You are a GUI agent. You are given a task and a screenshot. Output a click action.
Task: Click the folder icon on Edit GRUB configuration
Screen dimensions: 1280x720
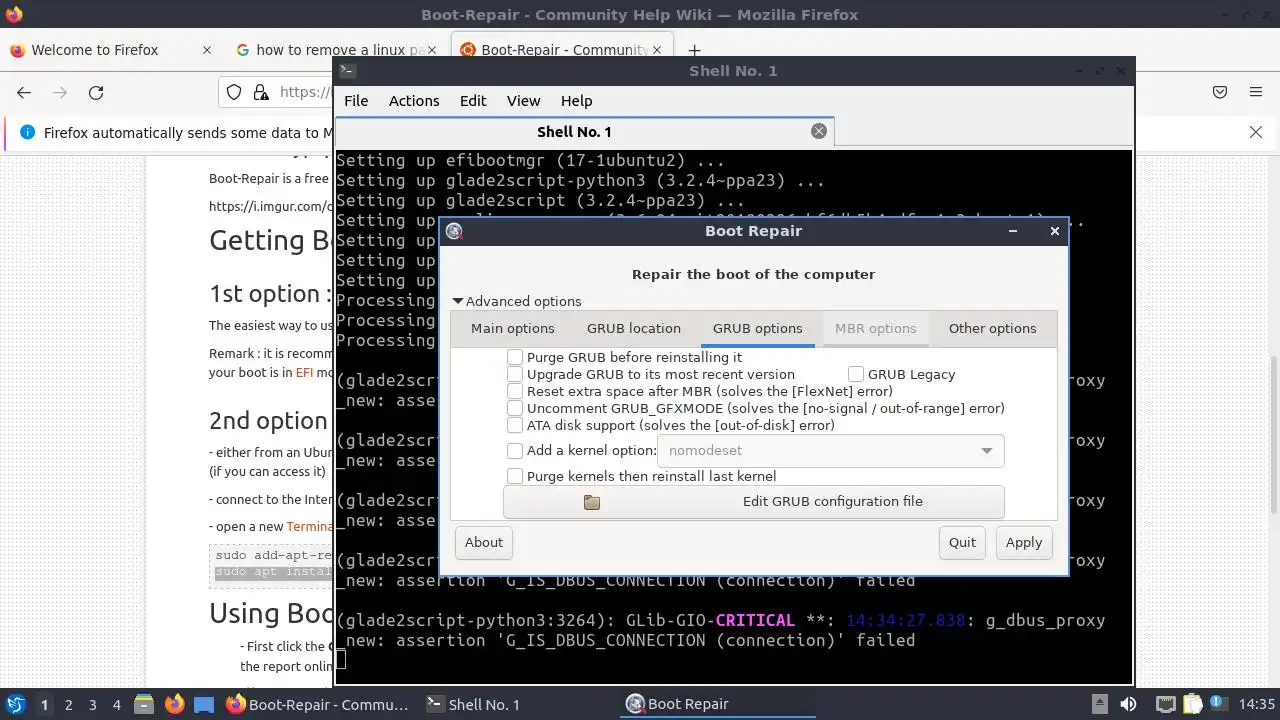[592, 502]
